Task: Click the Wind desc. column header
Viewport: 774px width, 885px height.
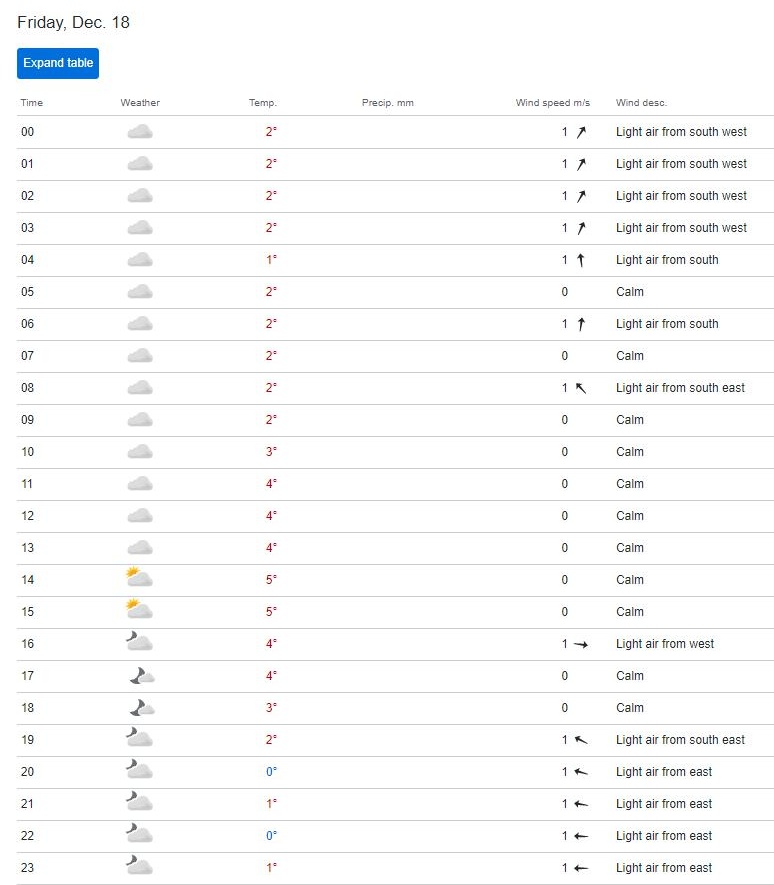Action: tap(641, 103)
